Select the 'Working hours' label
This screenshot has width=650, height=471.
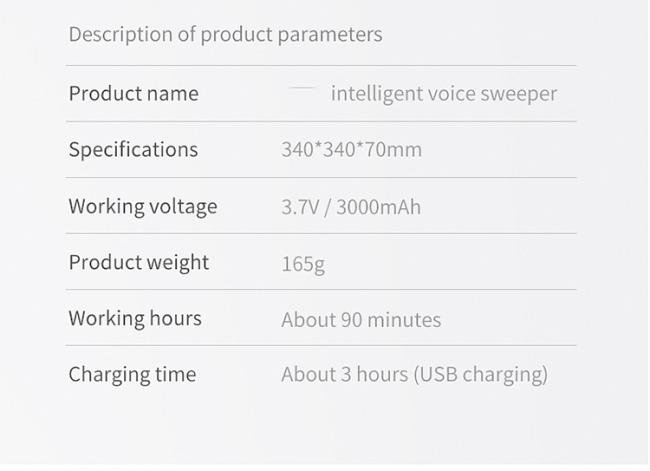[135, 319]
